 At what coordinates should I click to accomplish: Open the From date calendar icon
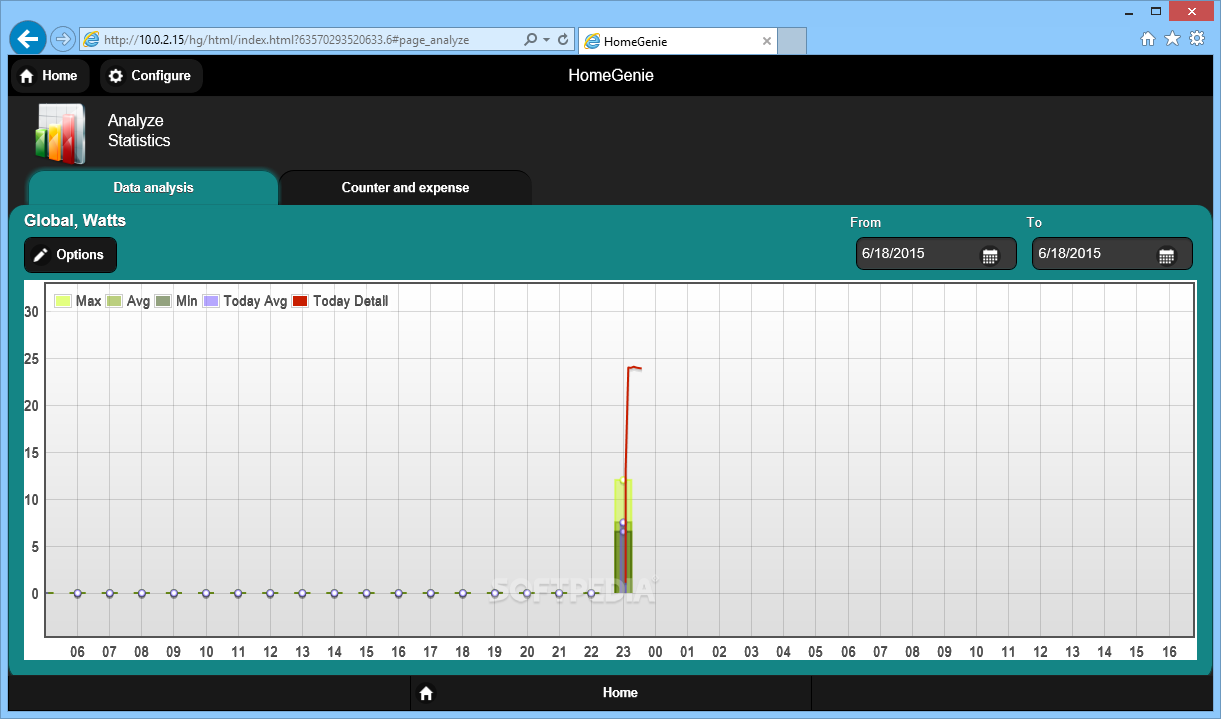pos(990,255)
